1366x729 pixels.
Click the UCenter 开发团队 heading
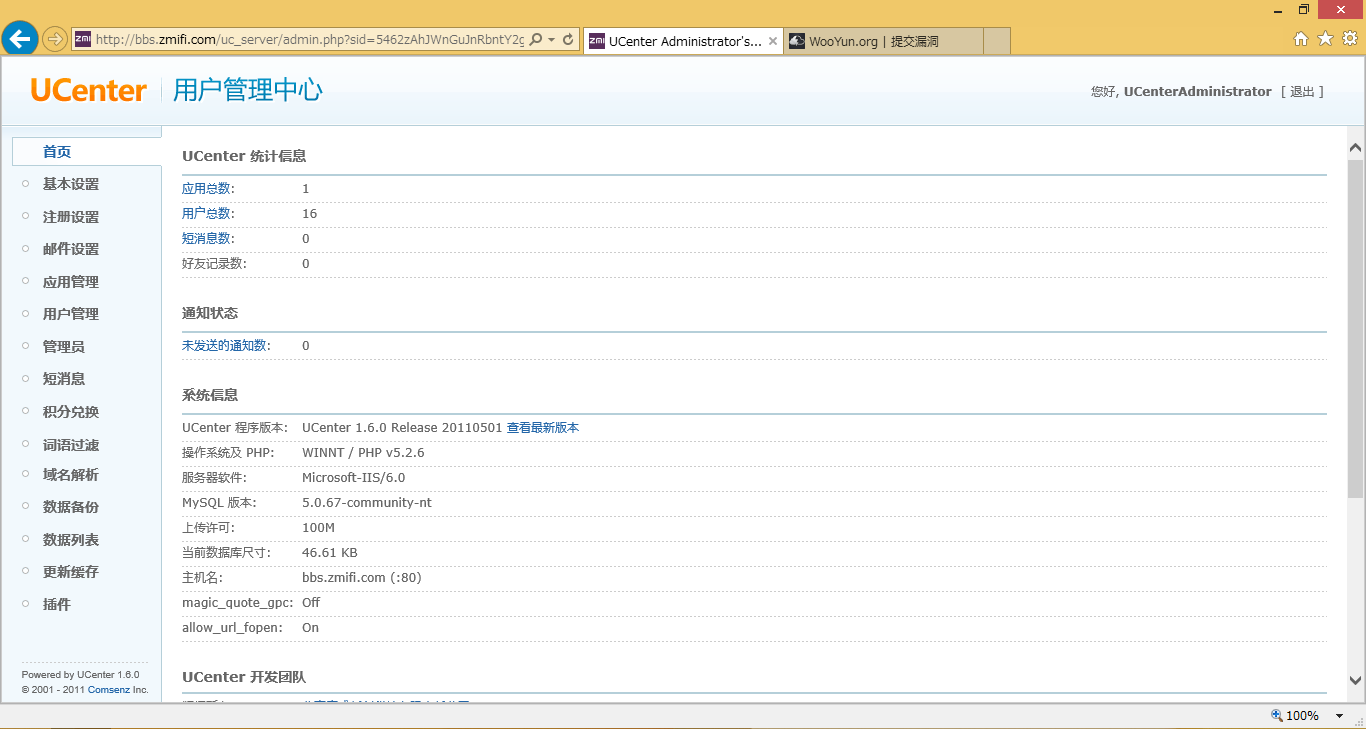coord(244,677)
